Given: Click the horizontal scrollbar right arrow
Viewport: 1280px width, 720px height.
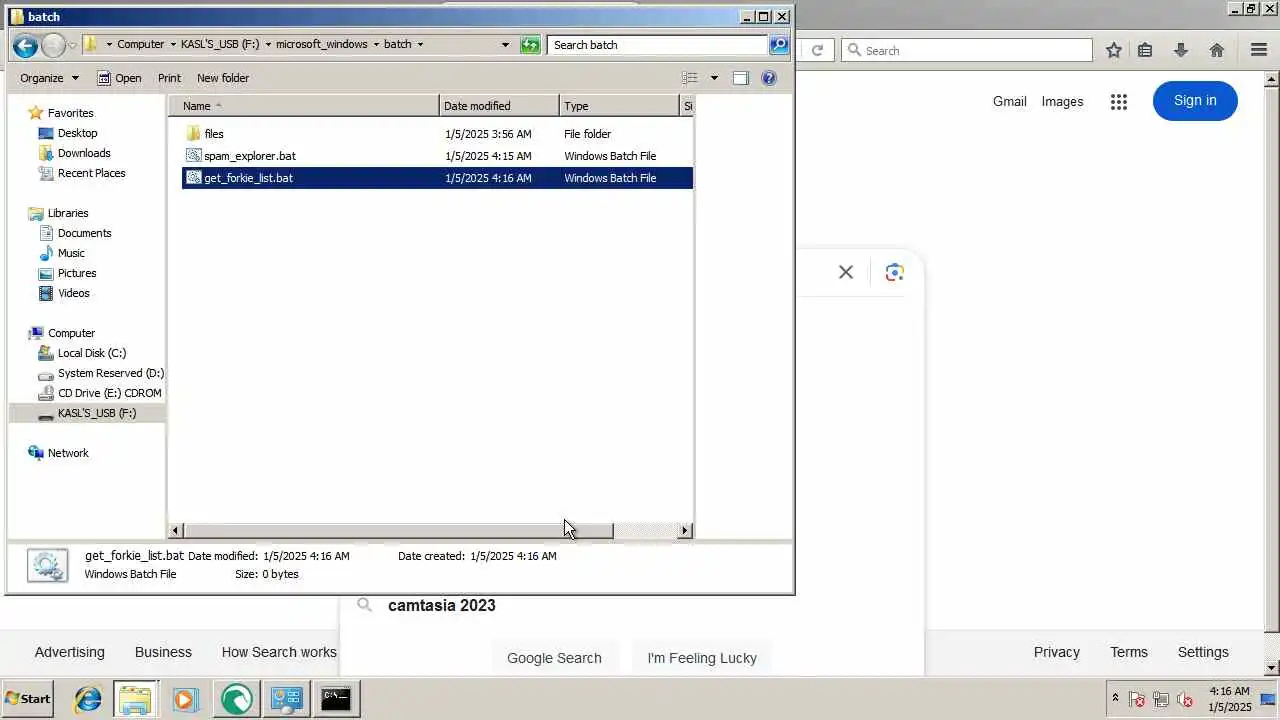Looking at the screenshot, I should (x=685, y=531).
